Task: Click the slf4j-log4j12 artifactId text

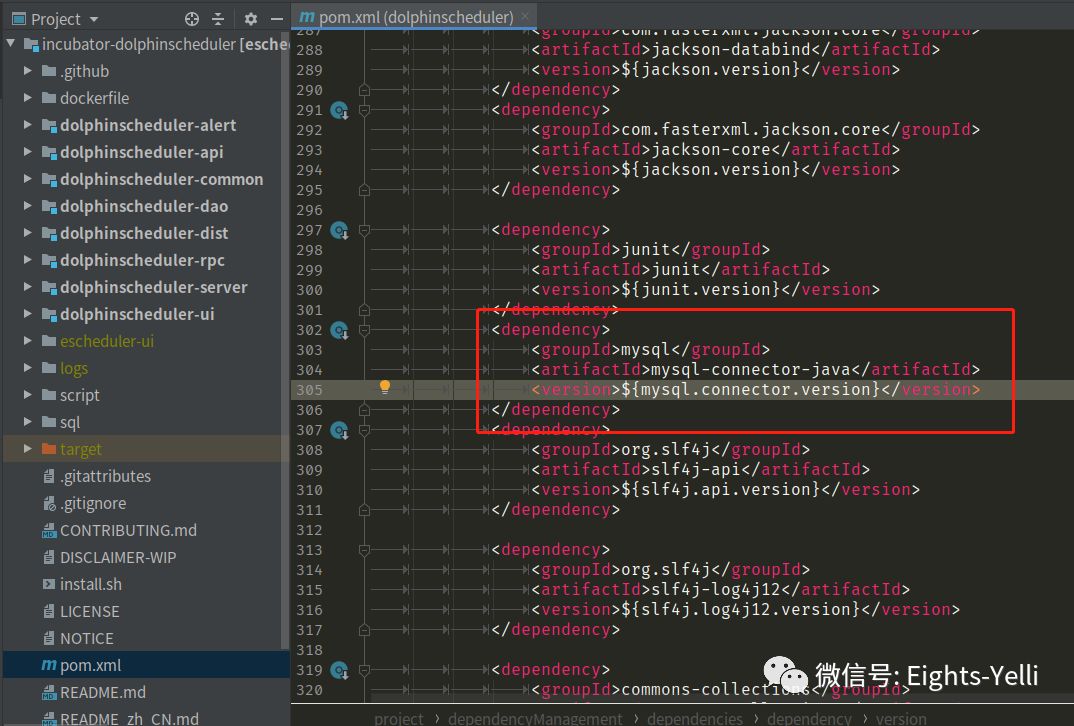Action: (715, 589)
